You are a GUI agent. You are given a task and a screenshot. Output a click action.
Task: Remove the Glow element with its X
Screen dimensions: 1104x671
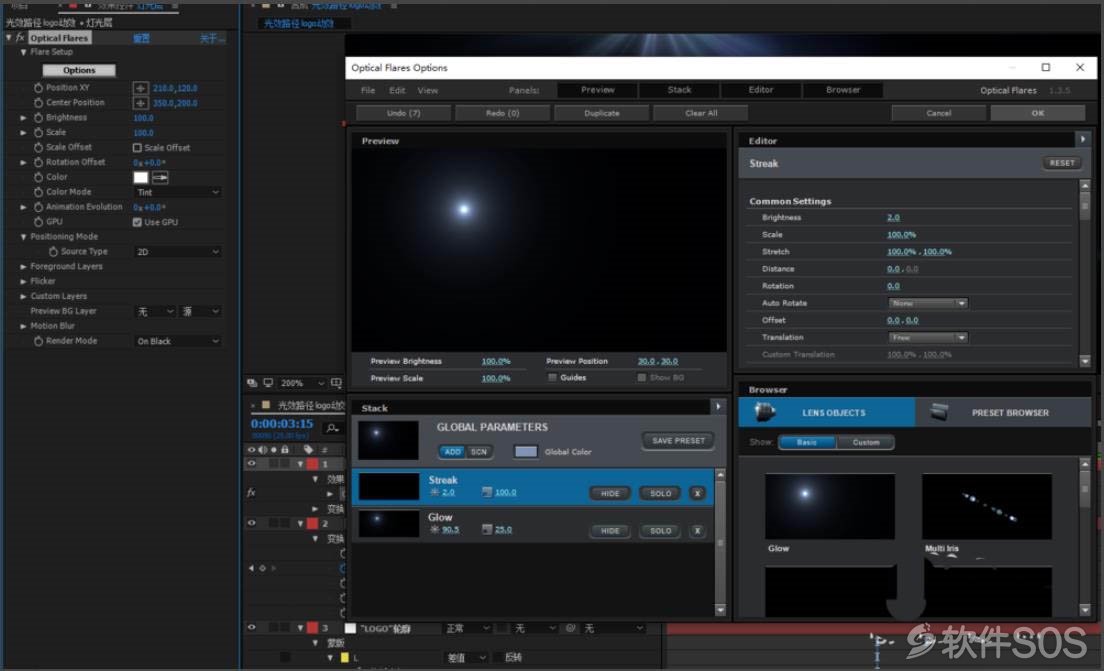(x=697, y=531)
